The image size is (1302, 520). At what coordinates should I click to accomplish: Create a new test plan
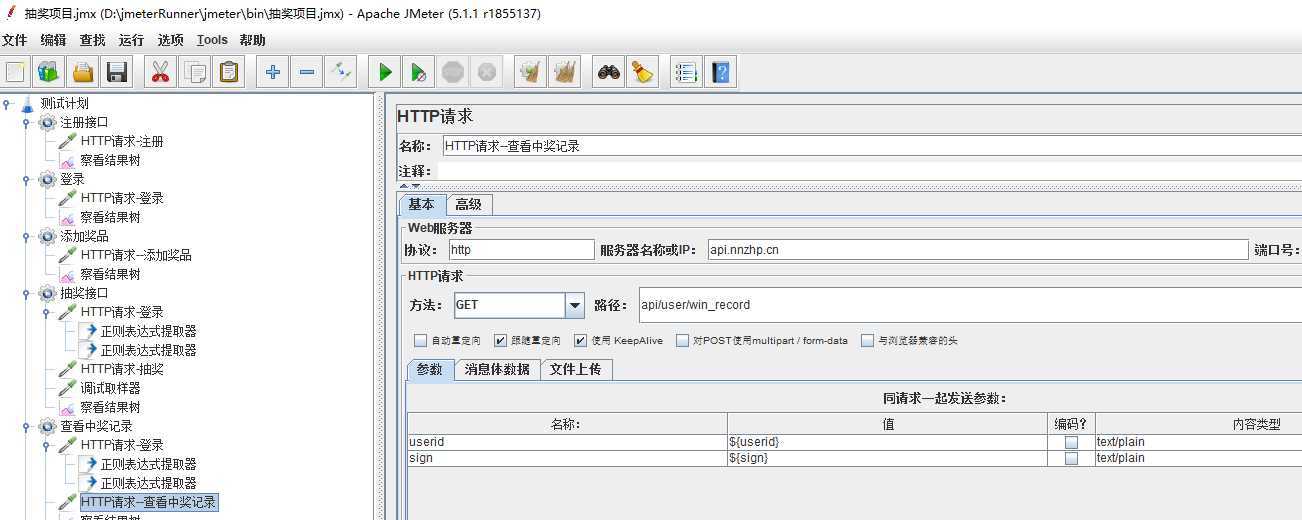point(16,72)
